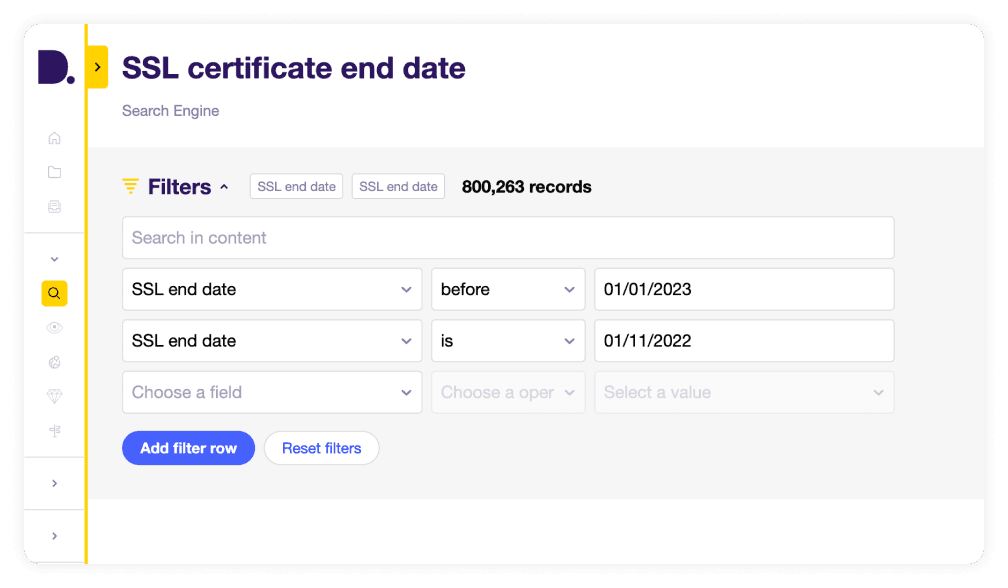Select the yellow search engine icon
Screen dimensions: 1008x588
55,293
